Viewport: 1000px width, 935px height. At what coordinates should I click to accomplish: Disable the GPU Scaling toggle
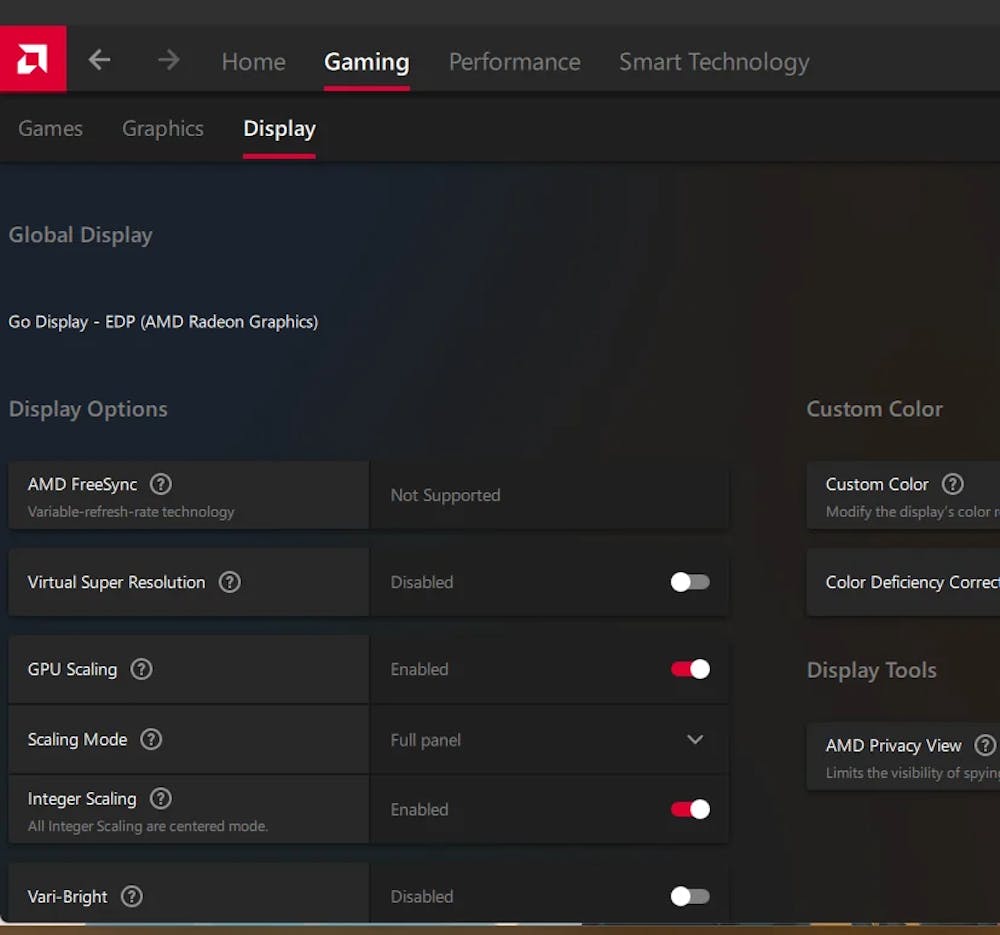point(690,669)
